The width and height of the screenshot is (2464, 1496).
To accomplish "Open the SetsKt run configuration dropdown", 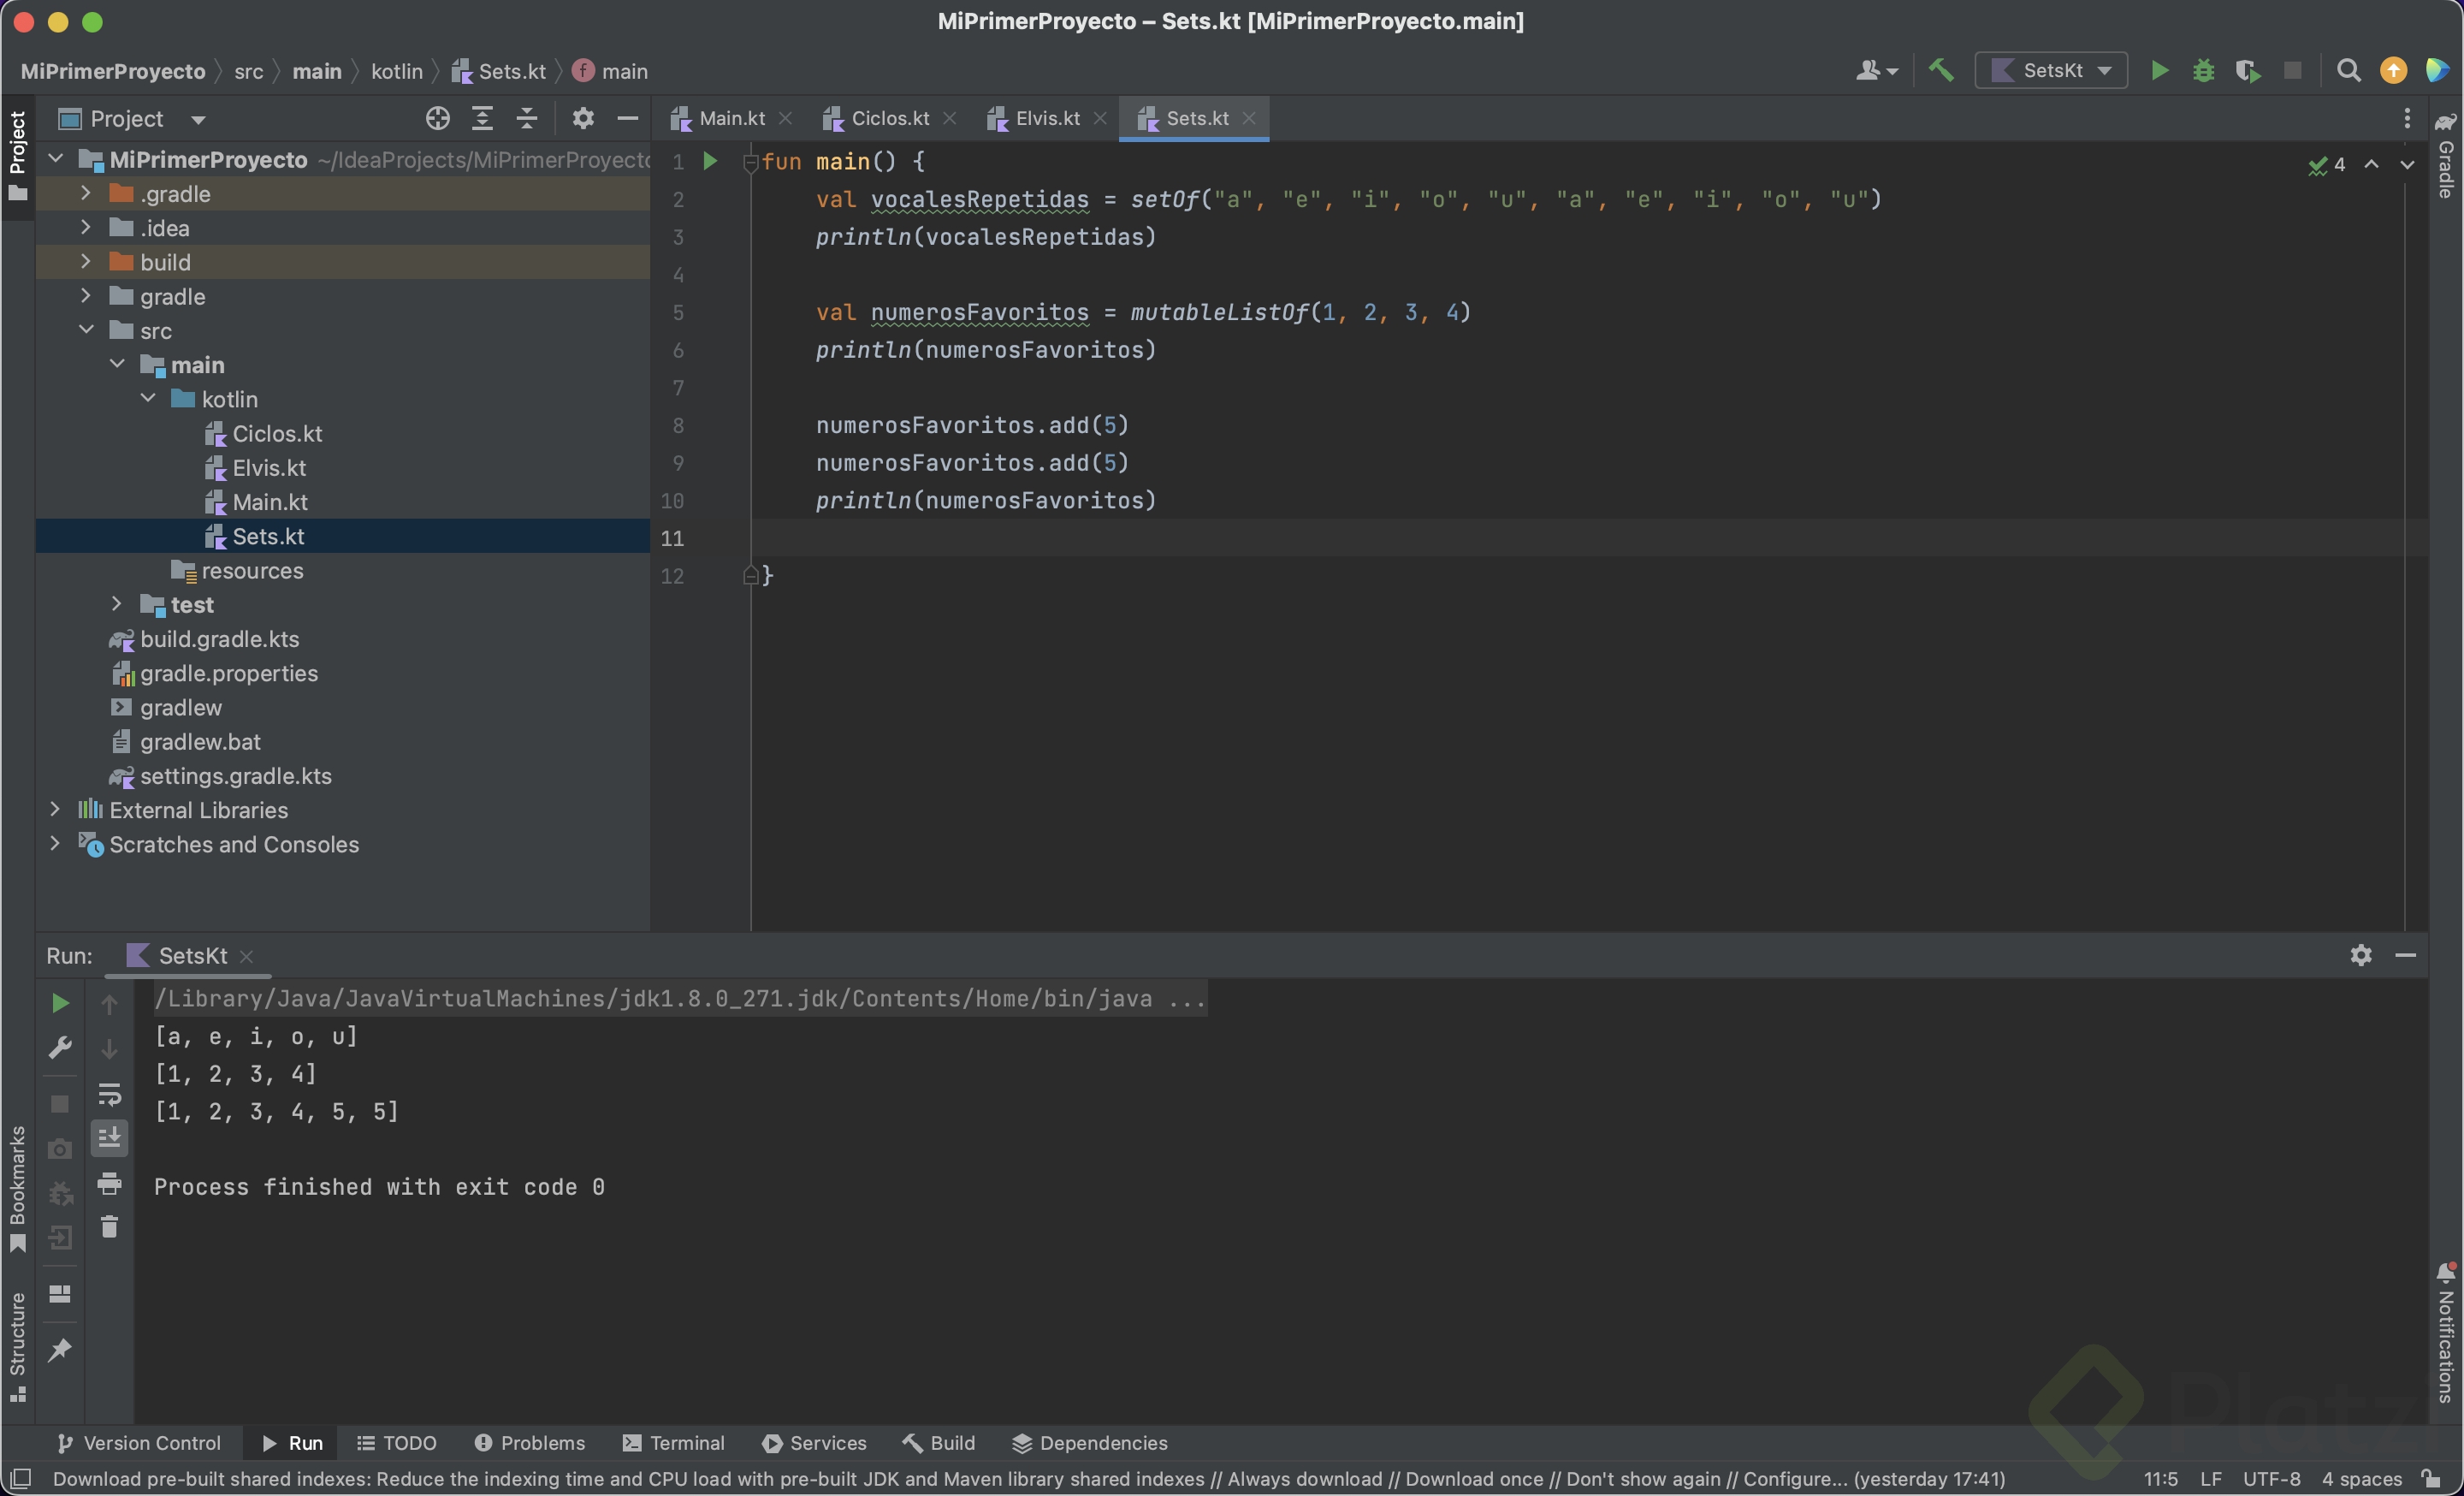I will [2051, 71].
